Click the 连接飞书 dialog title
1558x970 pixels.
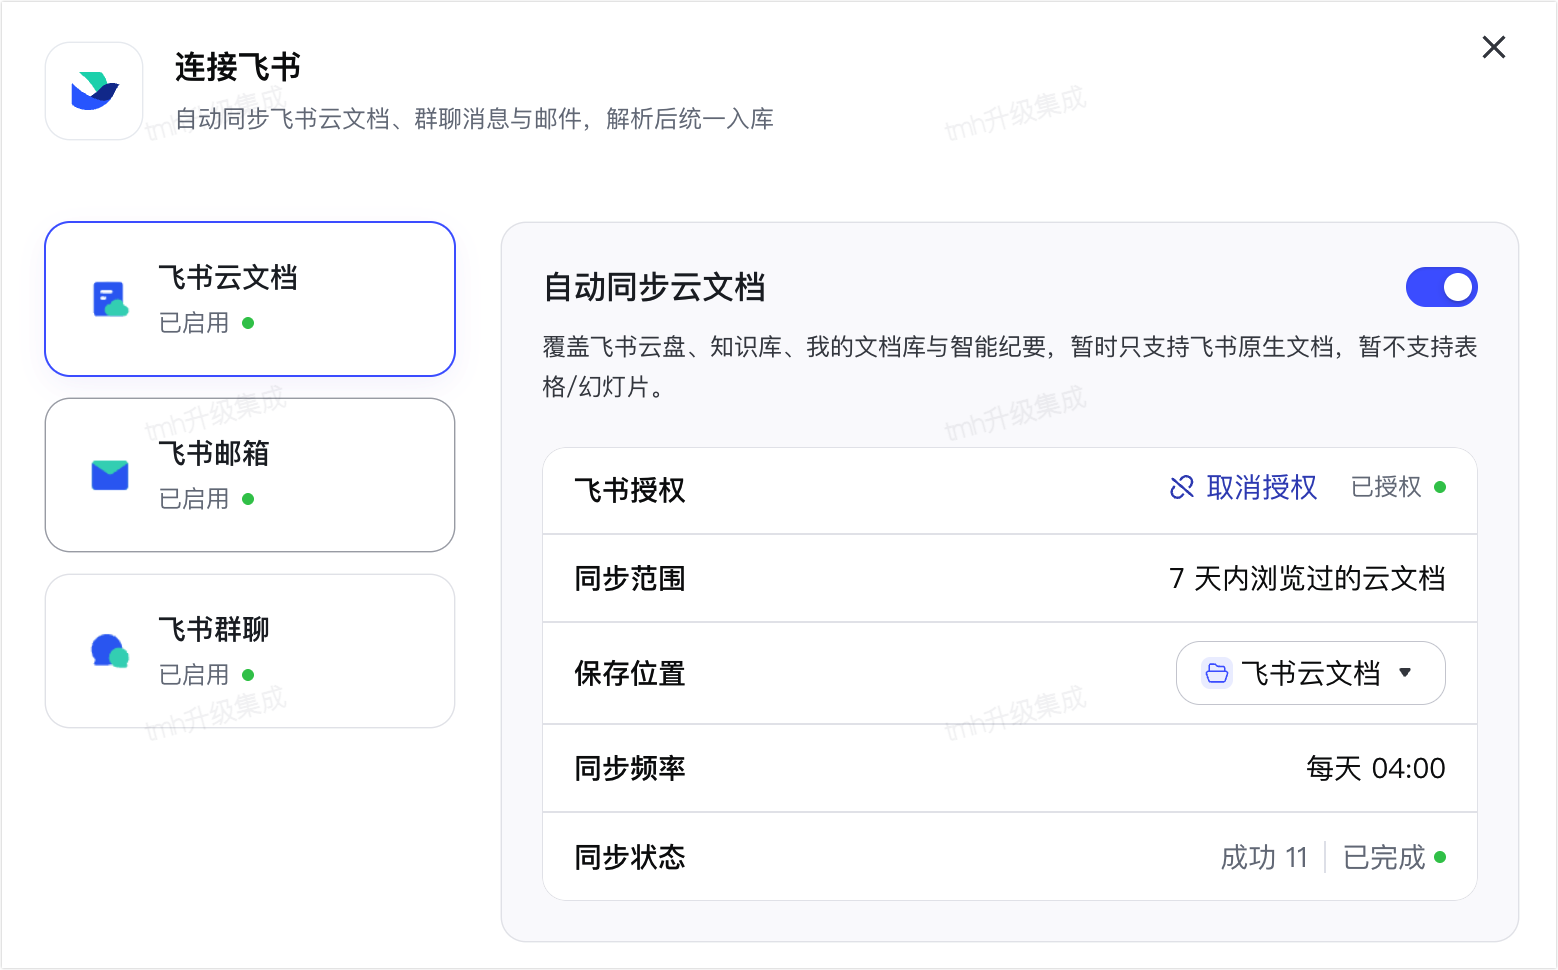[x=238, y=67]
